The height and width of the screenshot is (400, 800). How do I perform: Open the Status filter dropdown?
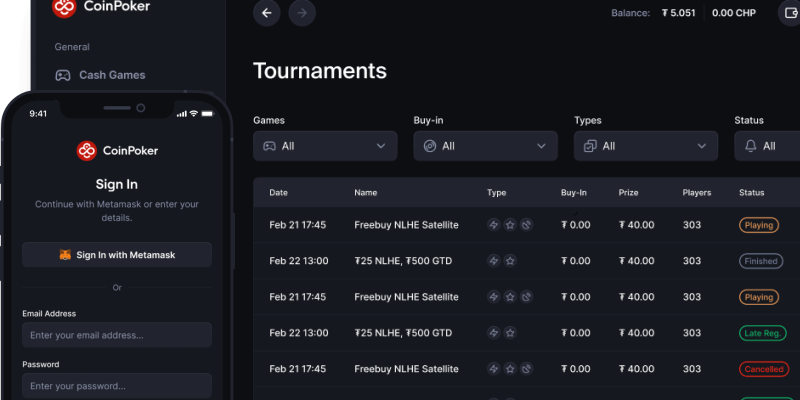tap(767, 146)
